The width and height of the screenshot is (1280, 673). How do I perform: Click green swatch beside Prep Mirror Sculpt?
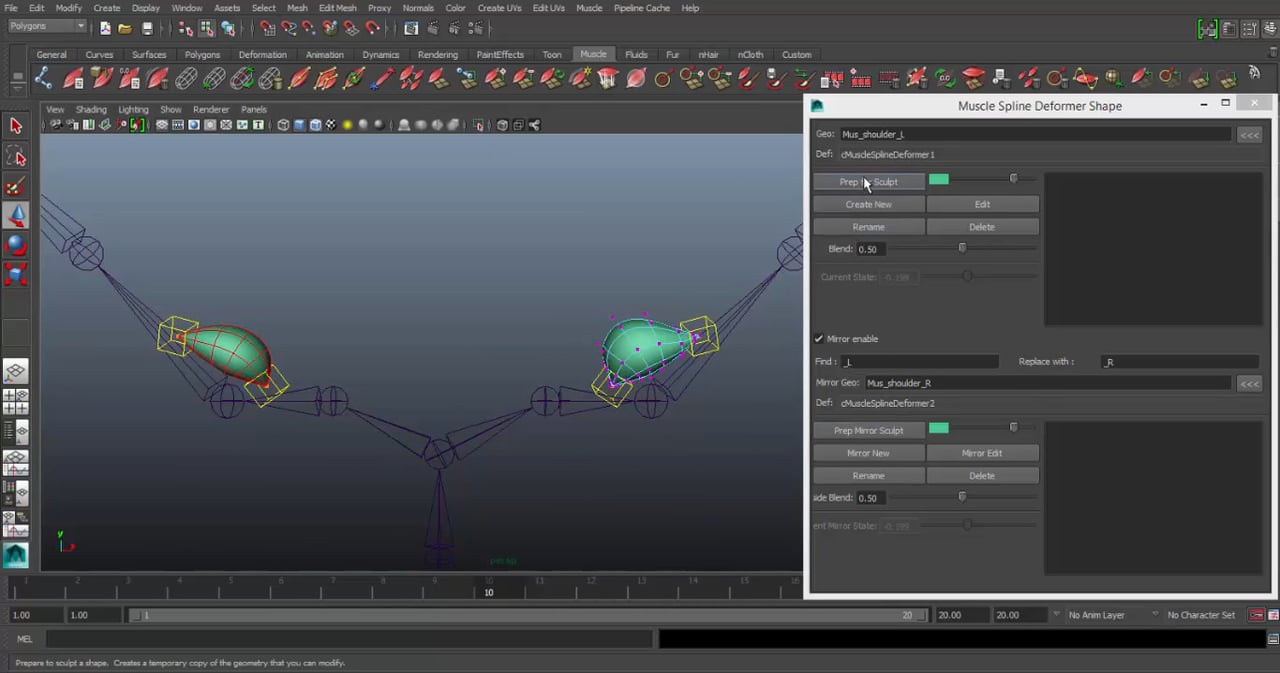[938, 428]
